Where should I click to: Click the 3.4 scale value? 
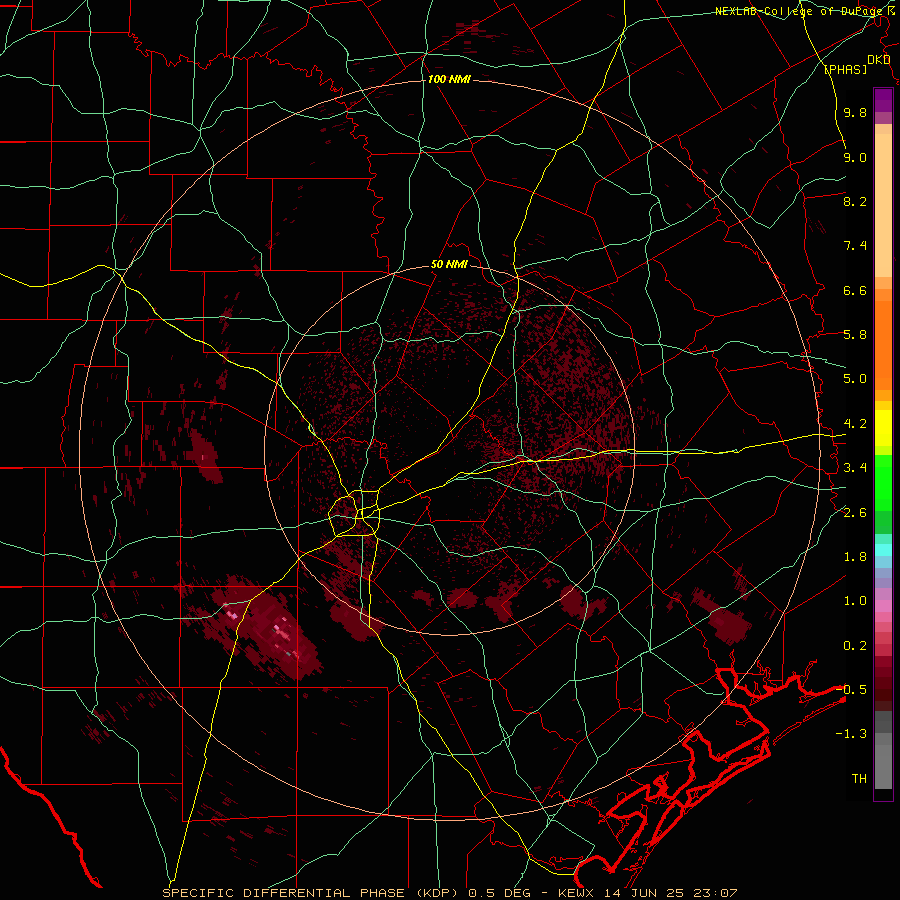855,468
